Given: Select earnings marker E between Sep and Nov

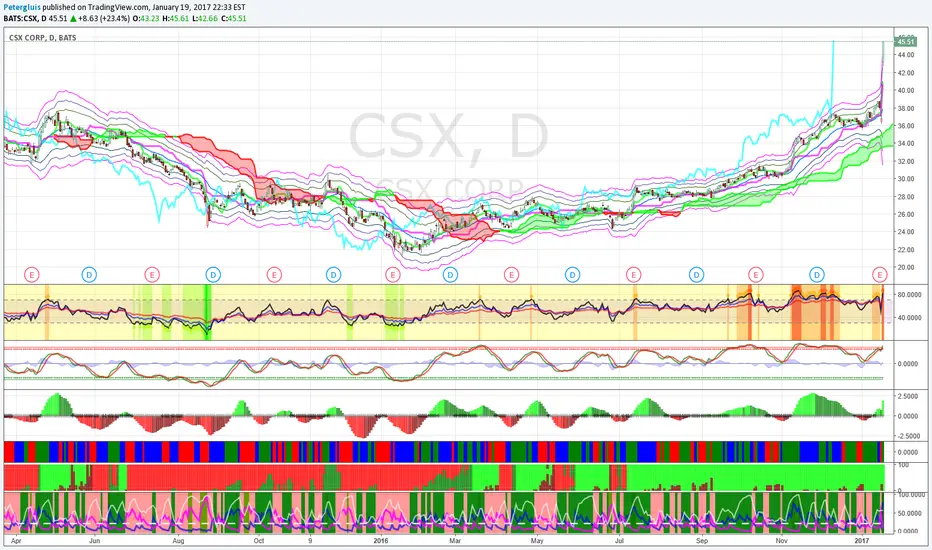Looking at the screenshot, I should click(x=755, y=274).
